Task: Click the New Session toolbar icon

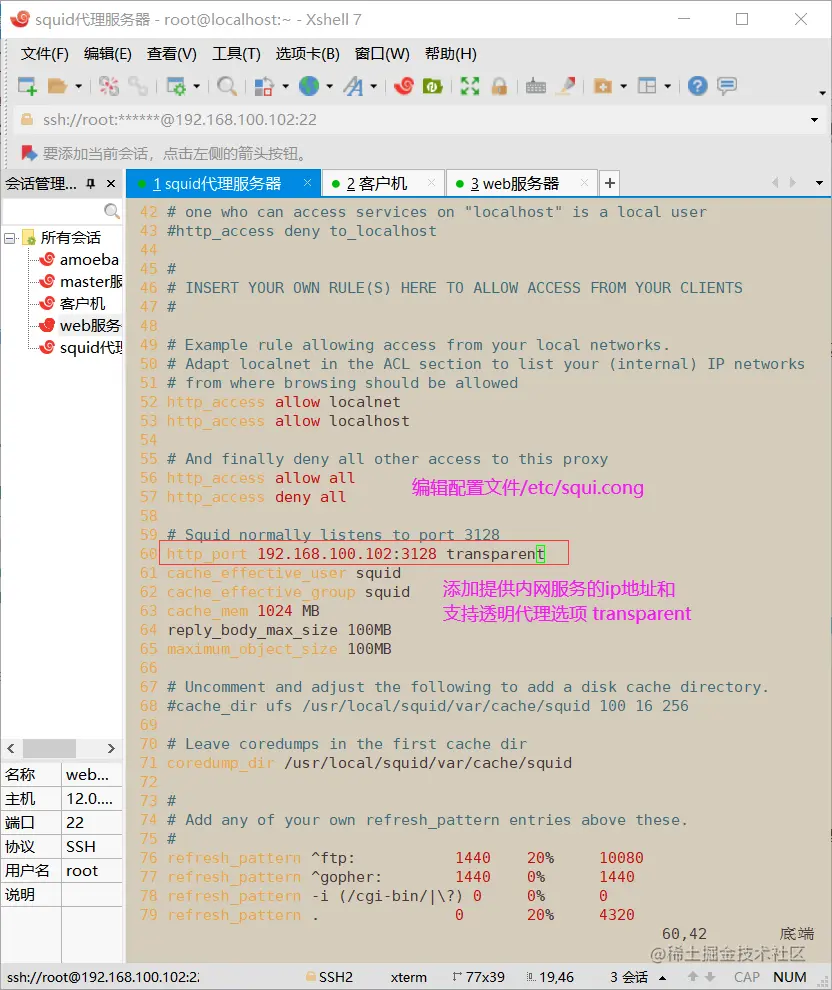Action: tap(27, 86)
